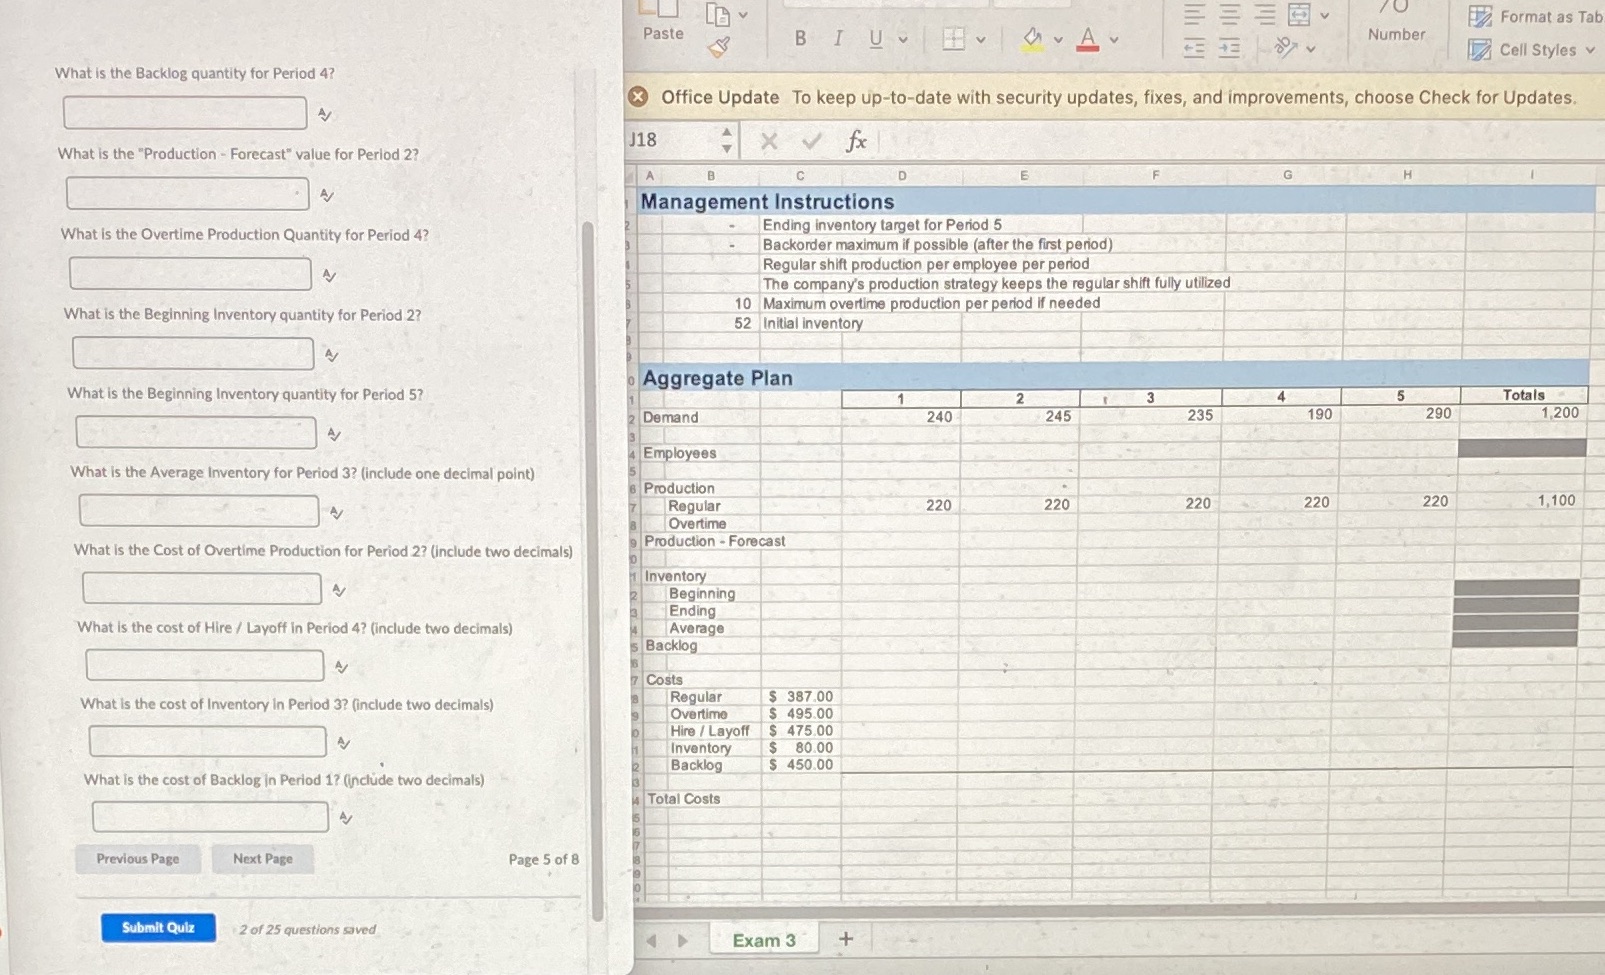Screen dimensions: 1605x975
Task: Click spell-check icon beside Backlog cost Period 1 field
Action: coord(346,818)
